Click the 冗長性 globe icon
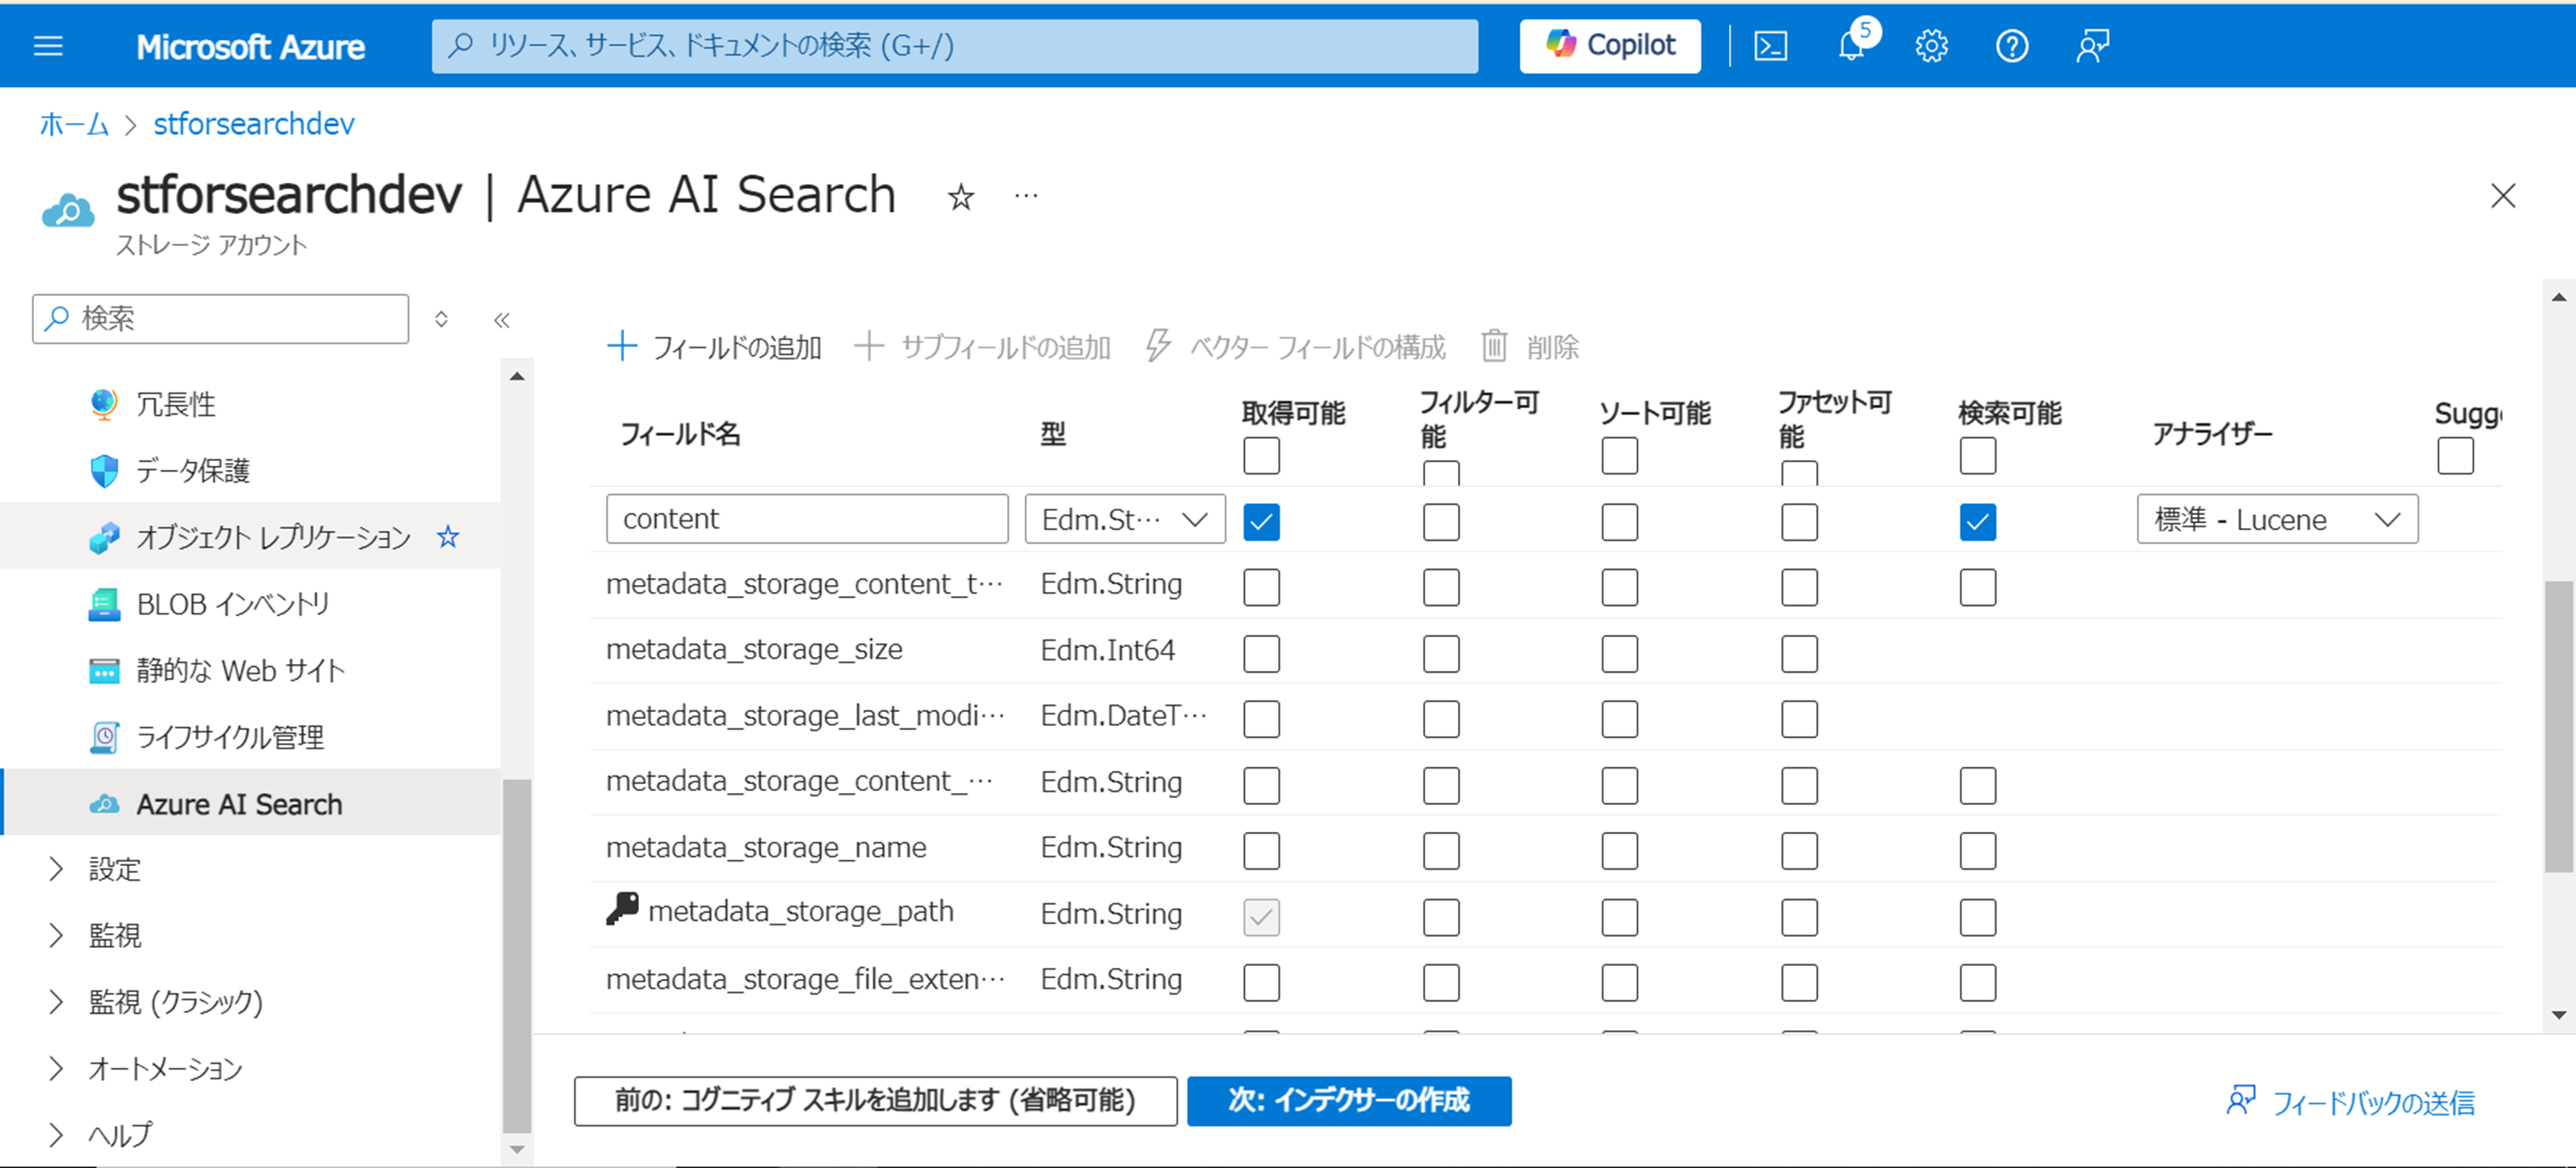Image resolution: width=2576 pixels, height=1168 pixels. point(104,405)
